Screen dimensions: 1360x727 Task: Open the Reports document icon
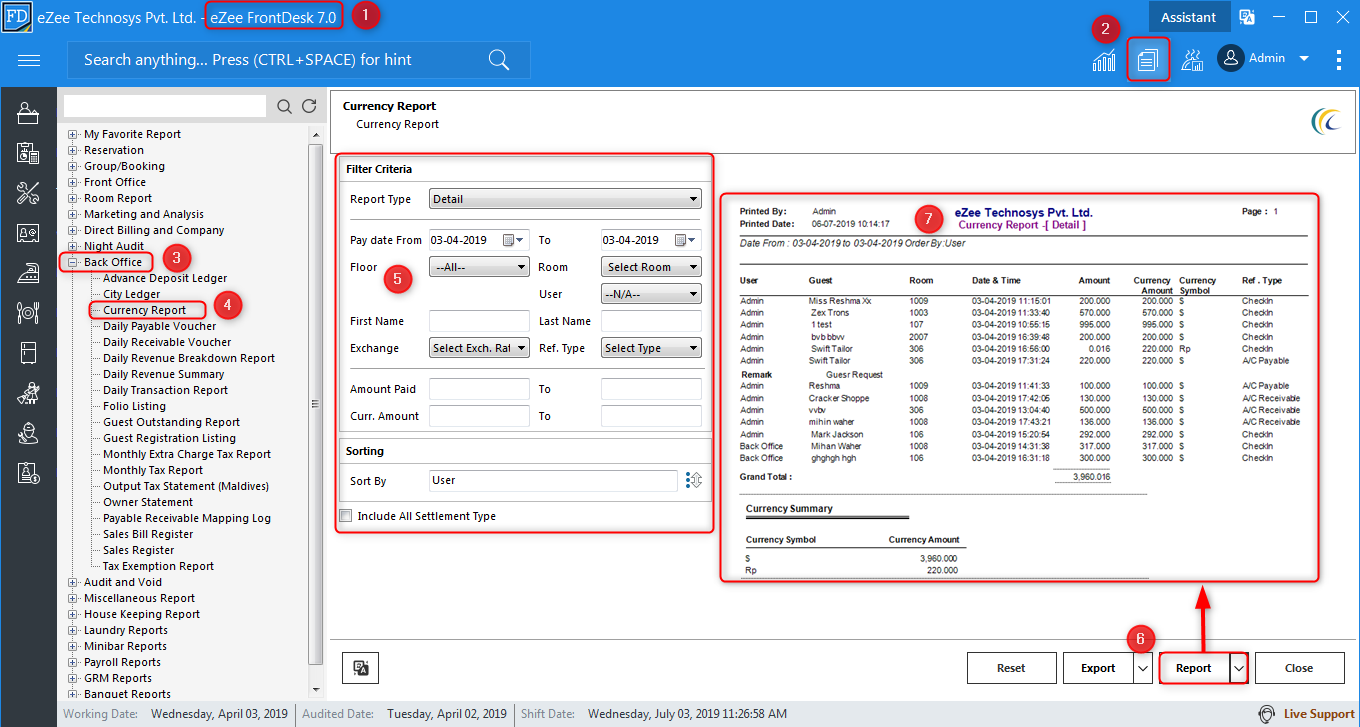pos(1147,60)
